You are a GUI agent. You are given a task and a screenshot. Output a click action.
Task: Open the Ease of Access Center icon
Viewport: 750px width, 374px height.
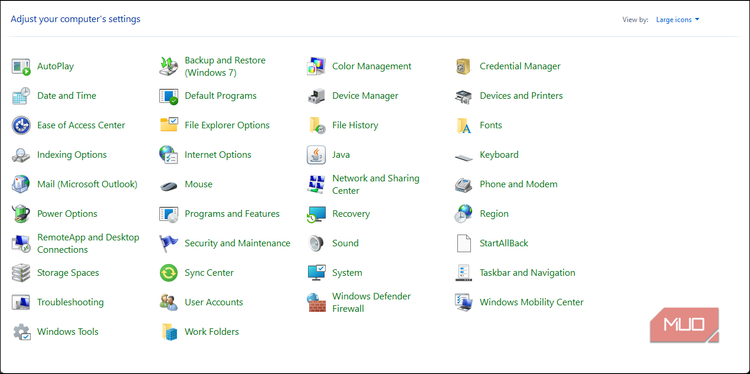pyautogui.click(x=21, y=126)
